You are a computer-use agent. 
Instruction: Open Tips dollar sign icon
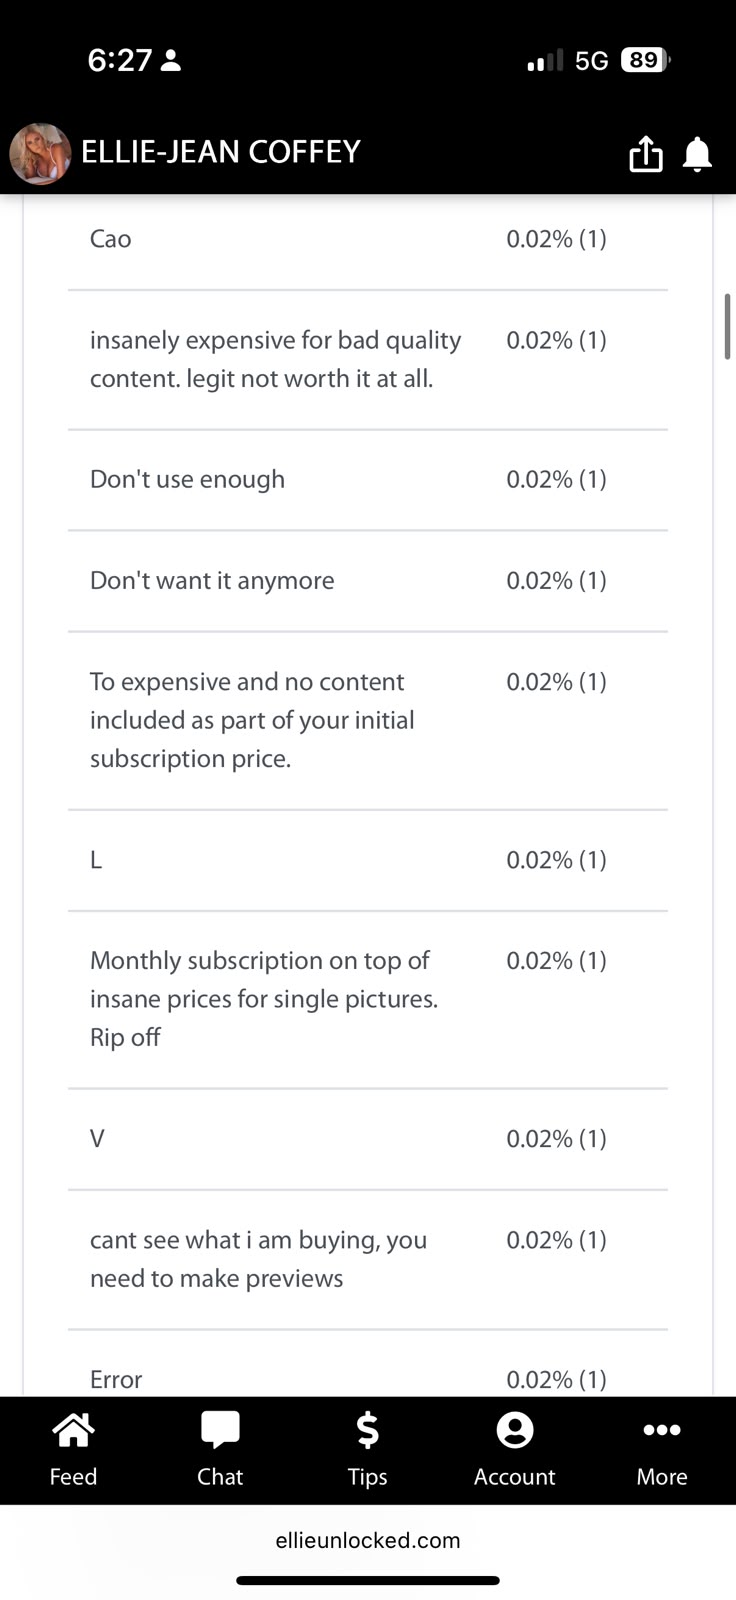[x=367, y=1449]
